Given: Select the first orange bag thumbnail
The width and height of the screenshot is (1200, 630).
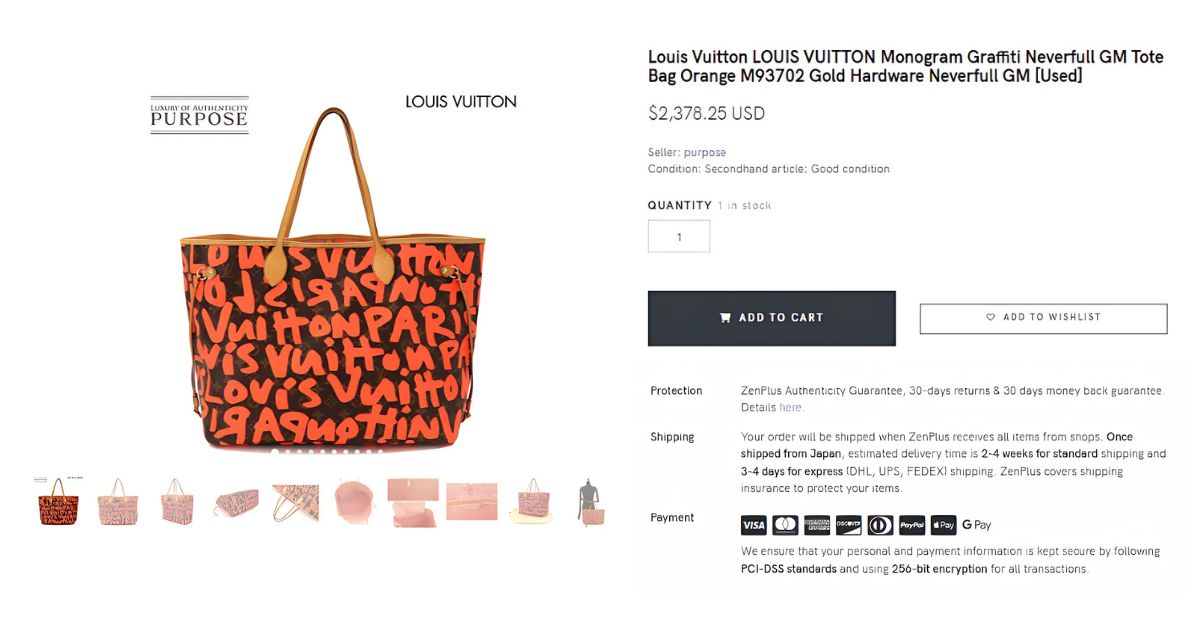Looking at the screenshot, I should coord(58,502).
